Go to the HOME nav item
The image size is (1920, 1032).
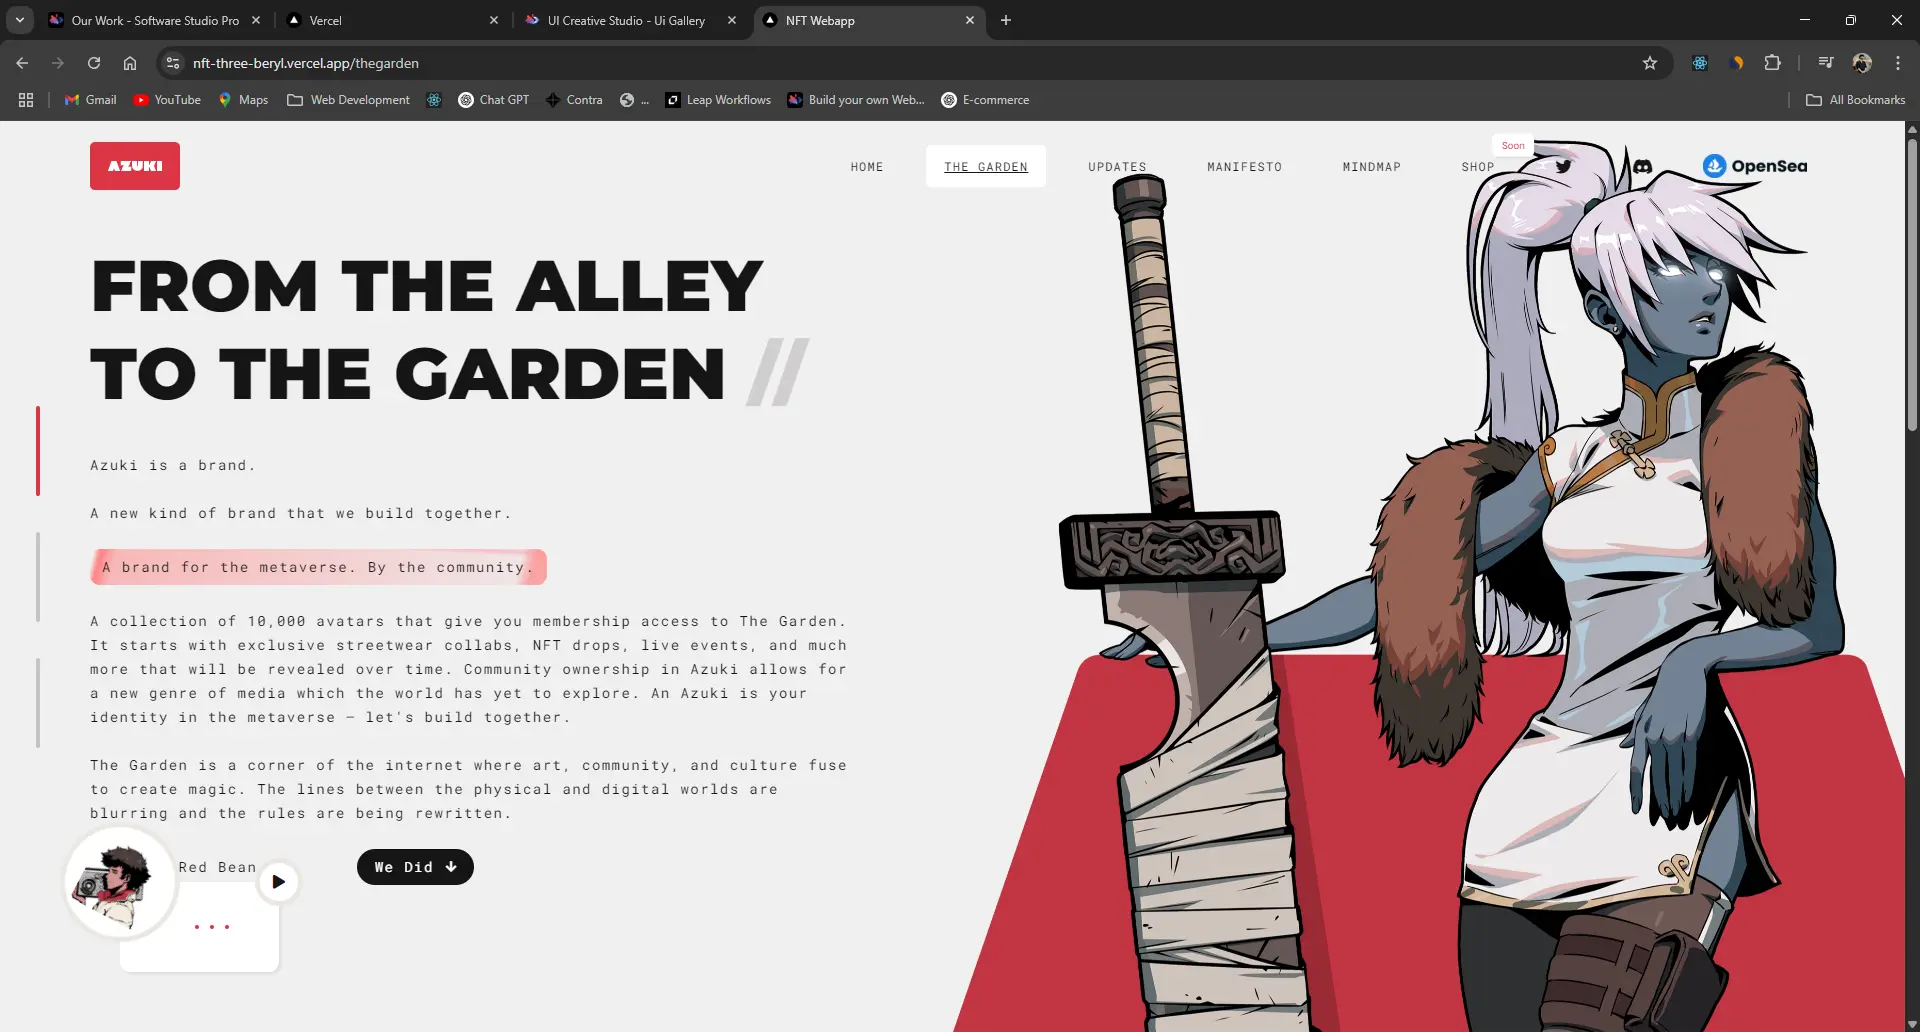pyautogui.click(x=867, y=167)
